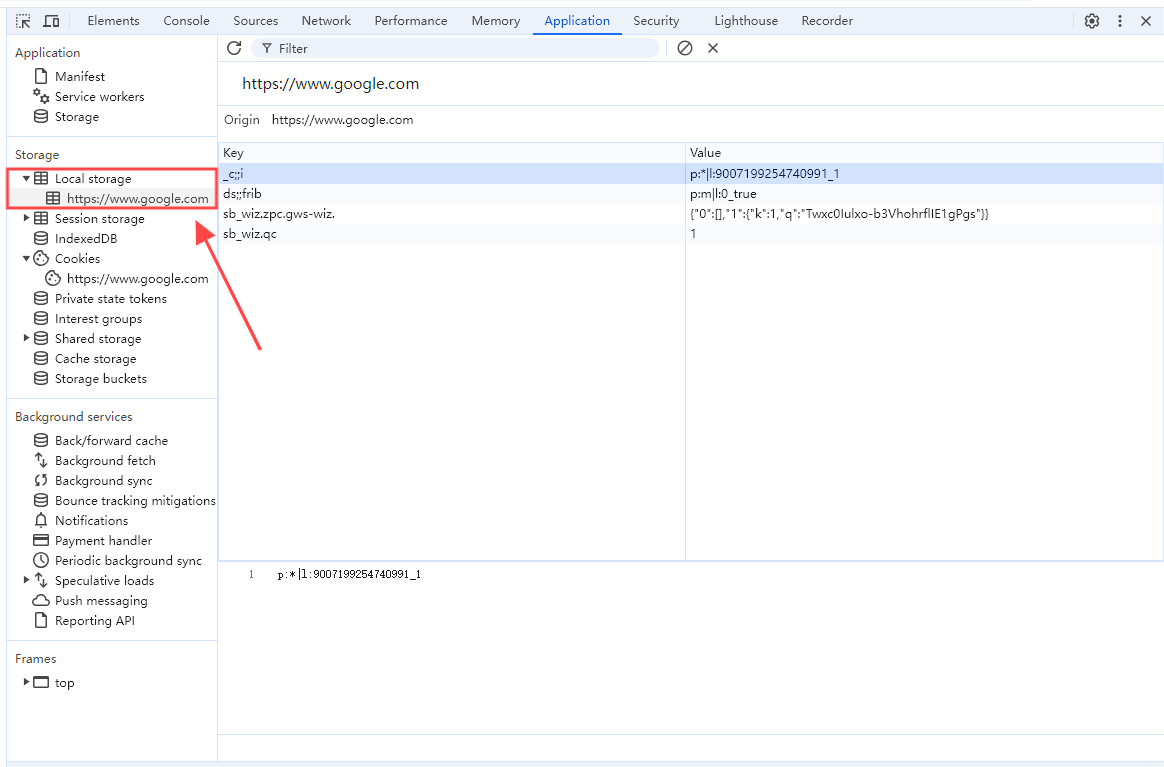Open Push messaging entry
This screenshot has height=767, width=1164.
pyautogui.click(x=101, y=601)
